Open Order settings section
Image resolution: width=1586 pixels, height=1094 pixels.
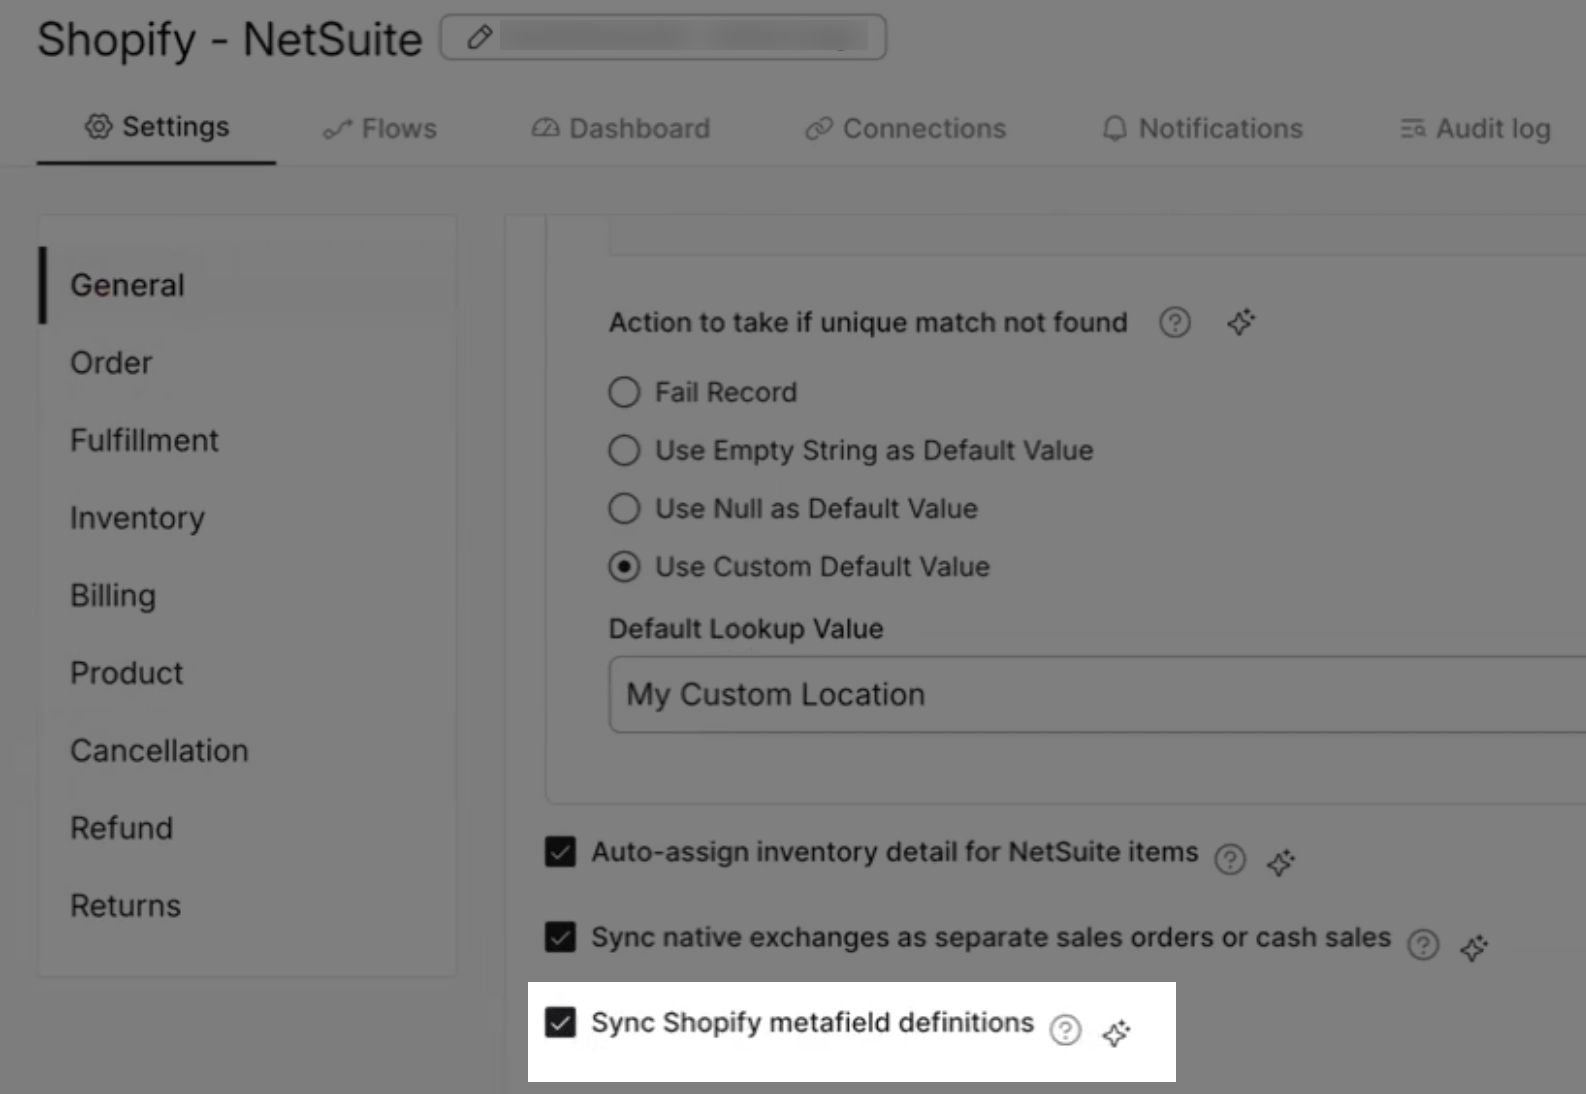pyautogui.click(x=111, y=363)
